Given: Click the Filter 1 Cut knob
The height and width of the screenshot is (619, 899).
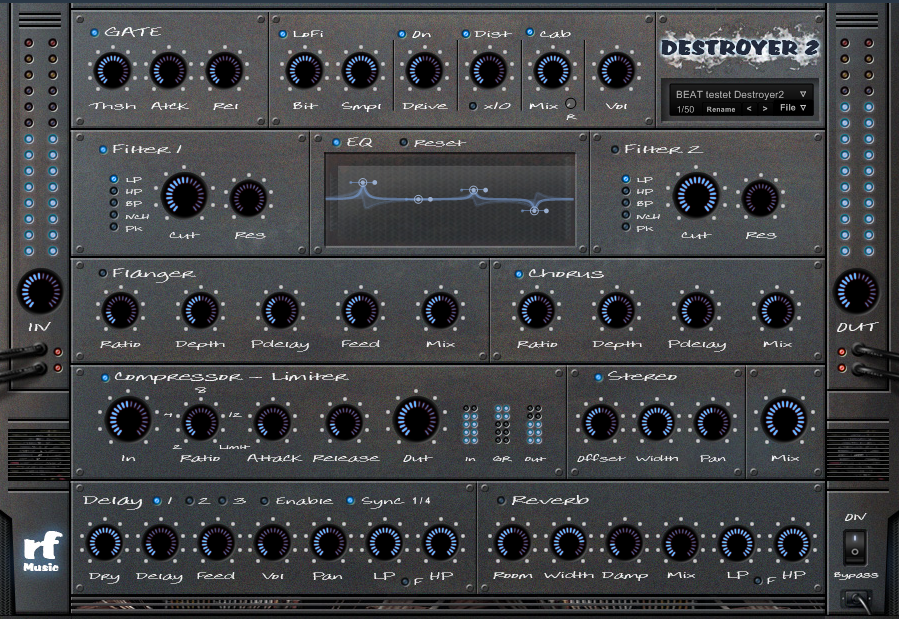Looking at the screenshot, I should (184, 195).
